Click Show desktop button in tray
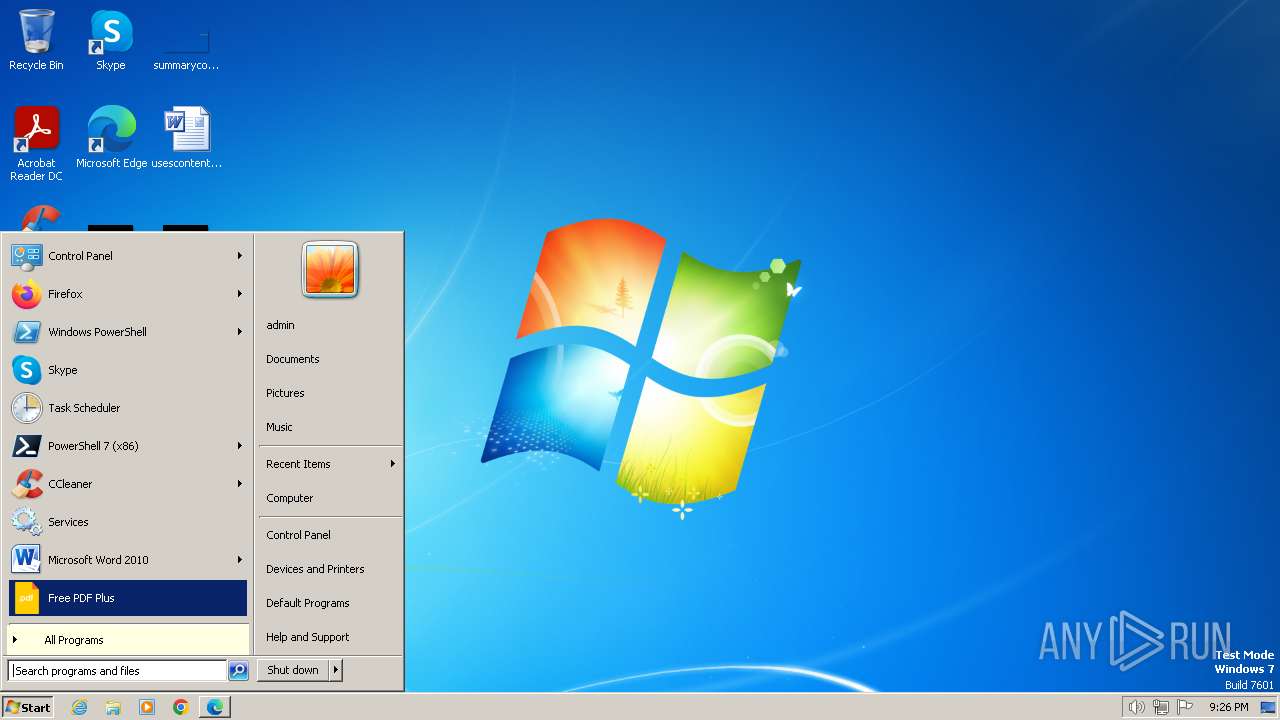Image resolution: width=1280 pixels, height=720 pixels. [1268, 707]
